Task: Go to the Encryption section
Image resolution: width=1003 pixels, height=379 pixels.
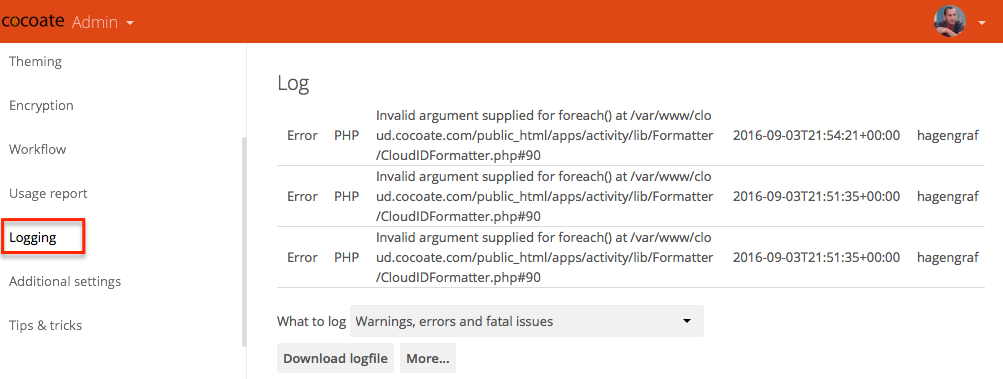Action: click(x=41, y=106)
